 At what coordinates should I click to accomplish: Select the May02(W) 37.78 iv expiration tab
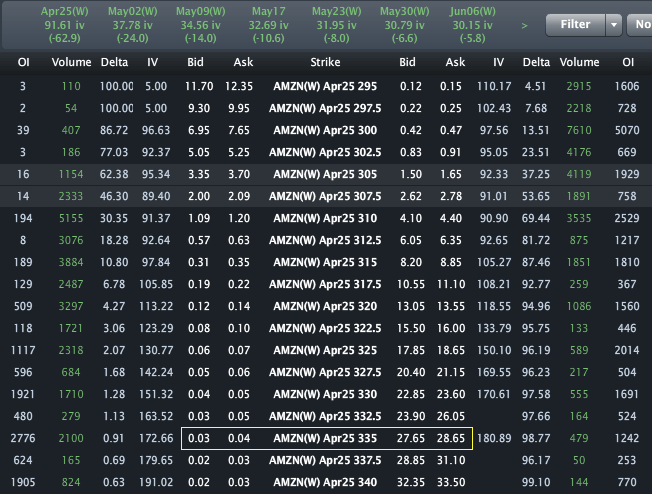(x=132, y=25)
